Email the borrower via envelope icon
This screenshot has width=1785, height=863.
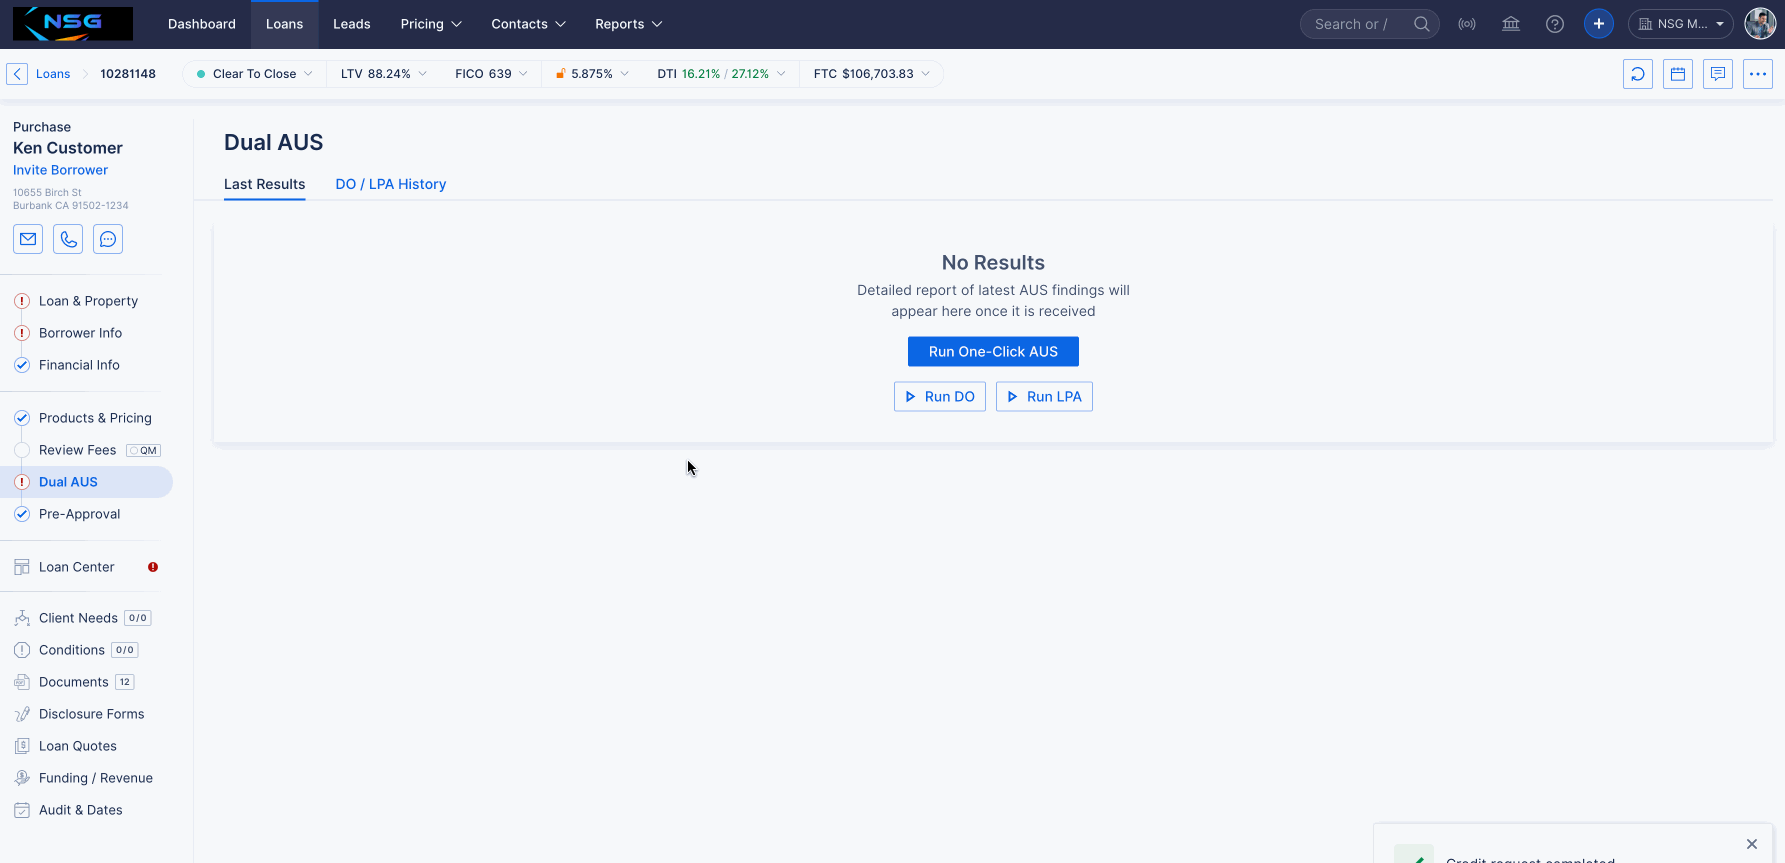pos(28,239)
